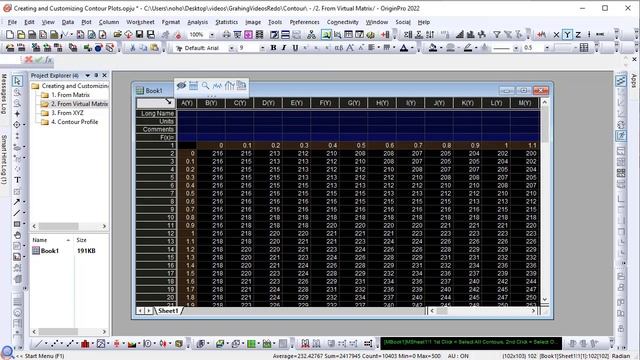Select folder 3. From XYZ

[x=67, y=113]
